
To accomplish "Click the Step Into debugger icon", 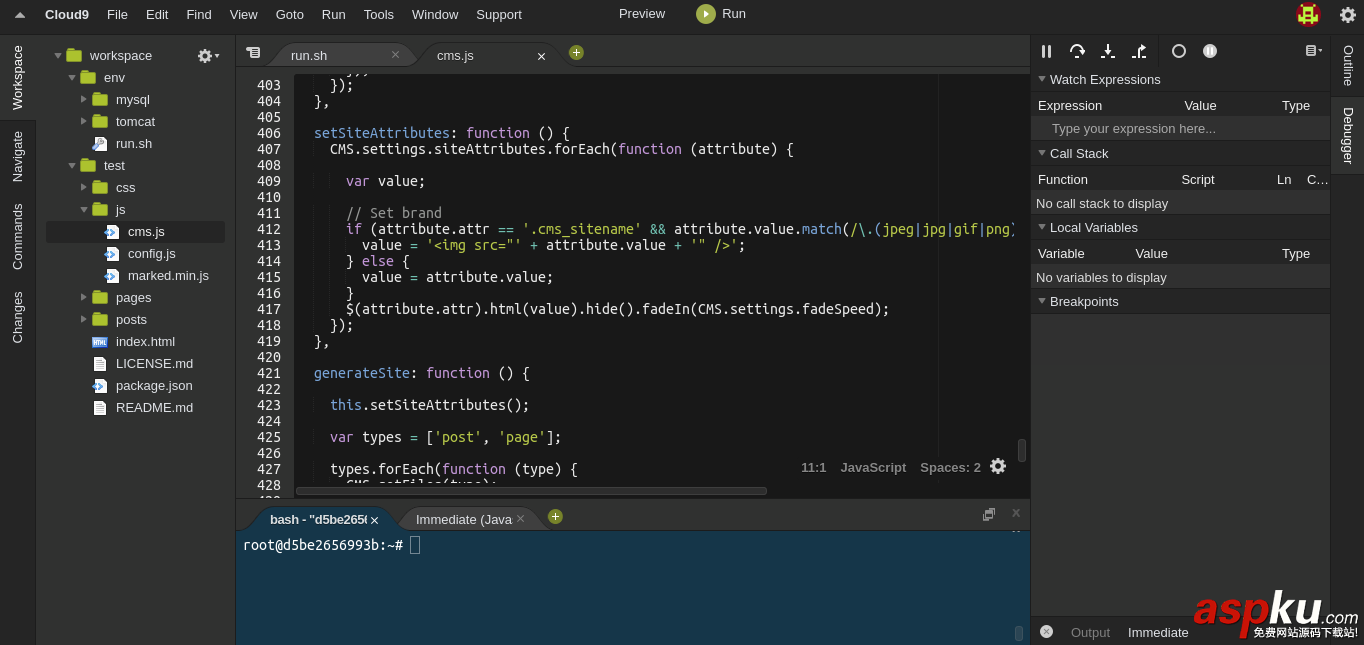I will coord(1108,51).
